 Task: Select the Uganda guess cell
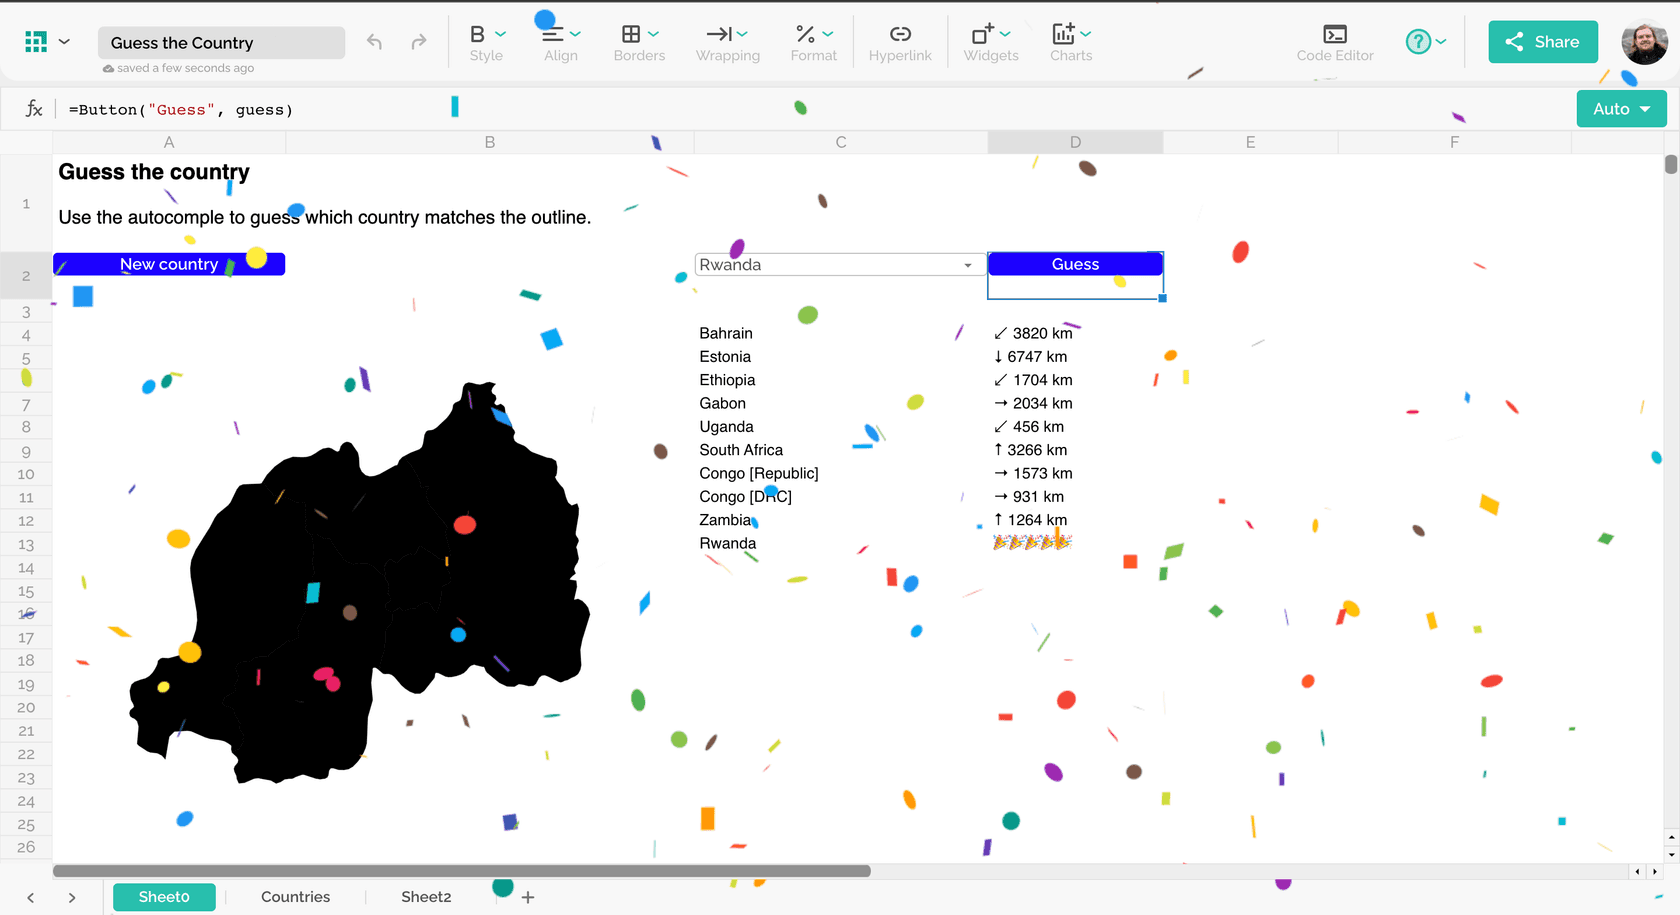(x=841, y=427)
